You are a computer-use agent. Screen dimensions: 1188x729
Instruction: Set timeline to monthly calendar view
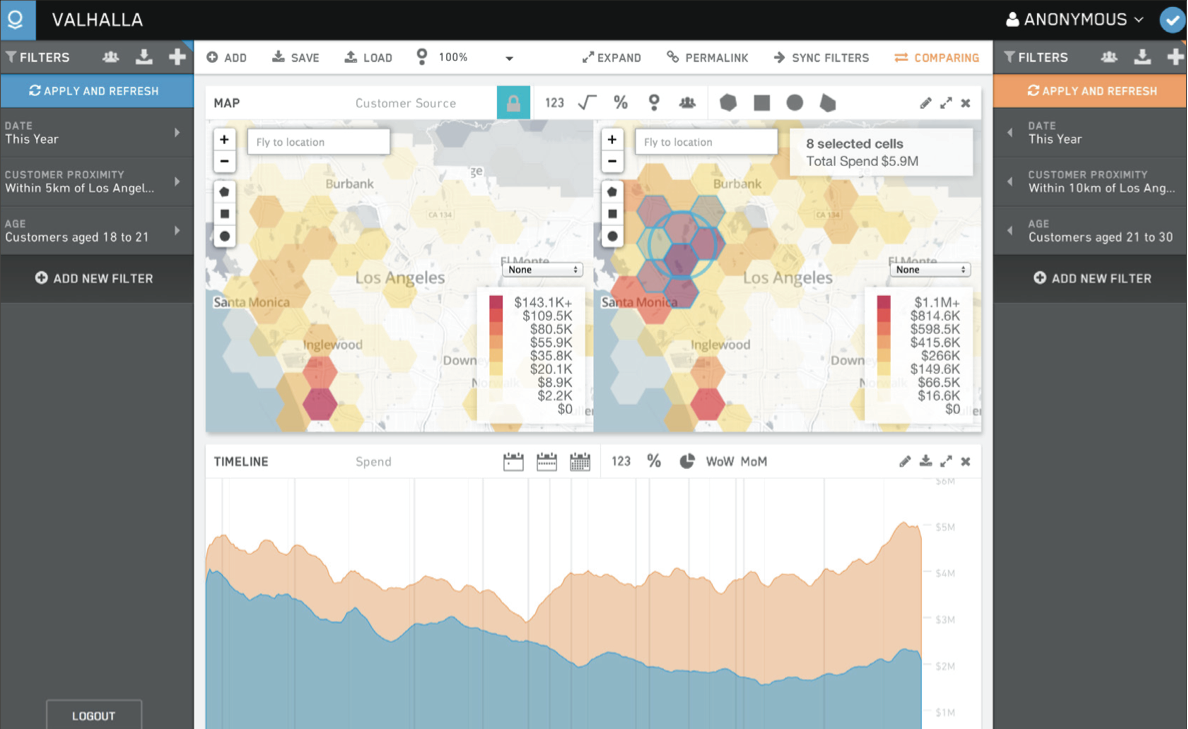click(x=580, y=461)
